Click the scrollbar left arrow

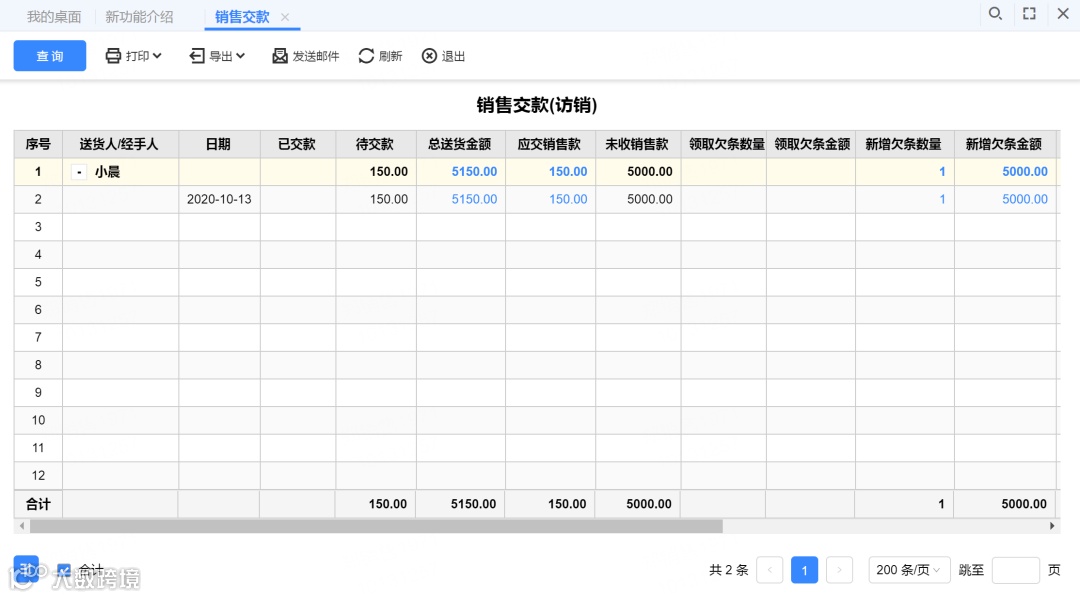coord(22,526)
